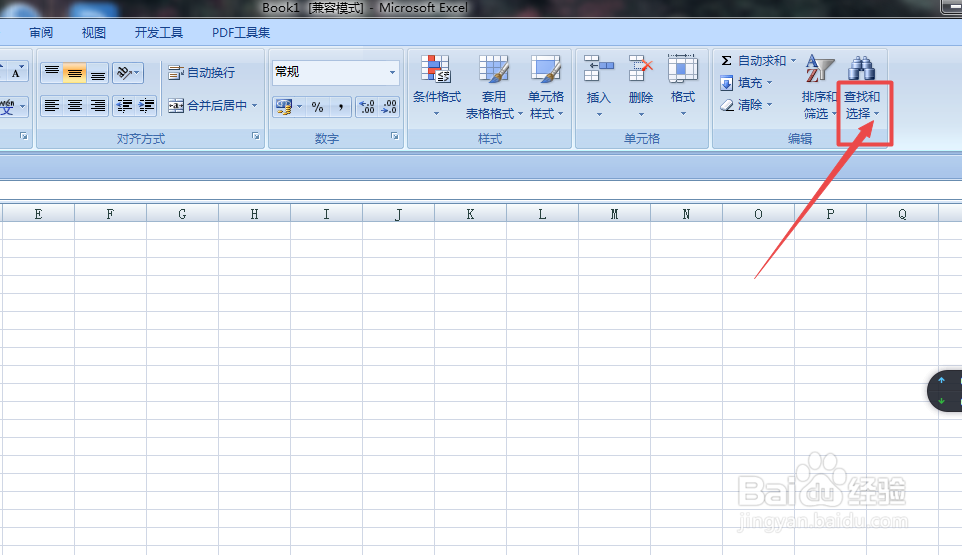The image size is (962, 555).
Task: Select column P header
Action: click(x=830, y=213)
